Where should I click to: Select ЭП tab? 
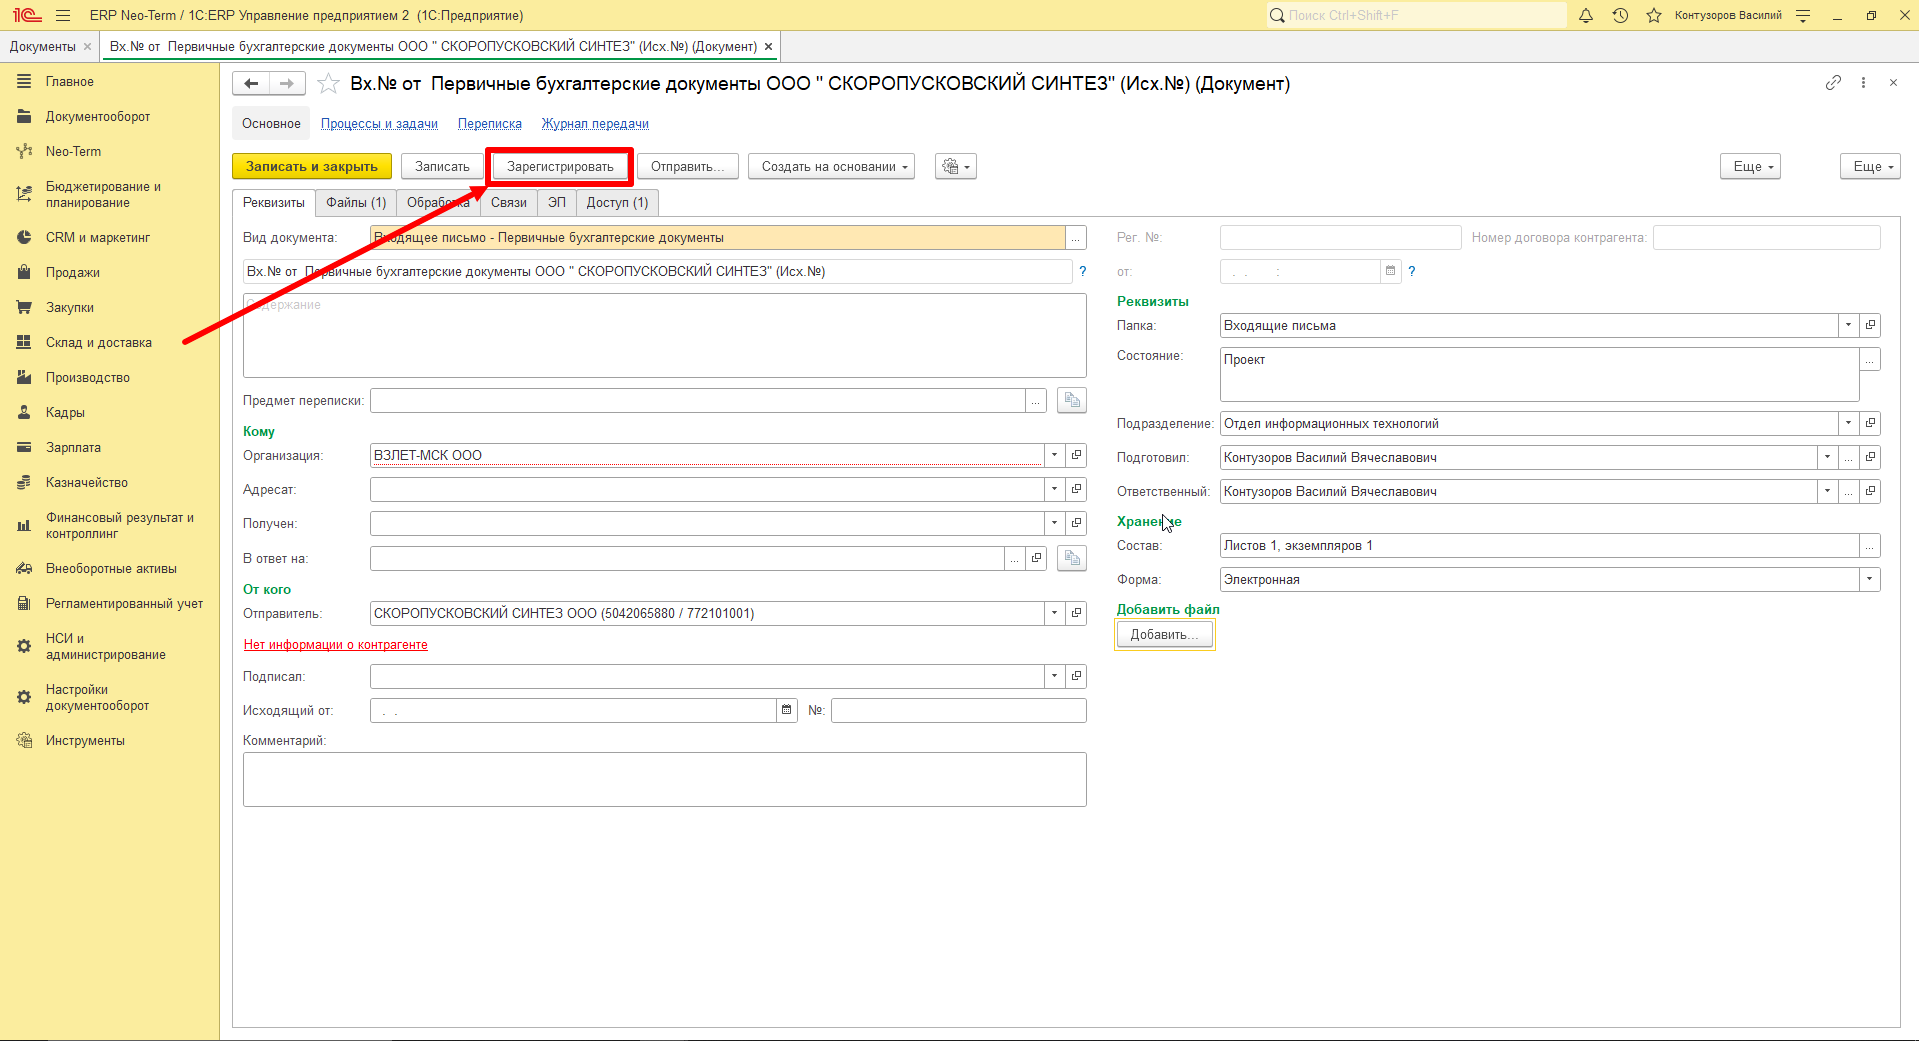pyautogui.click(x=557, y=202)
